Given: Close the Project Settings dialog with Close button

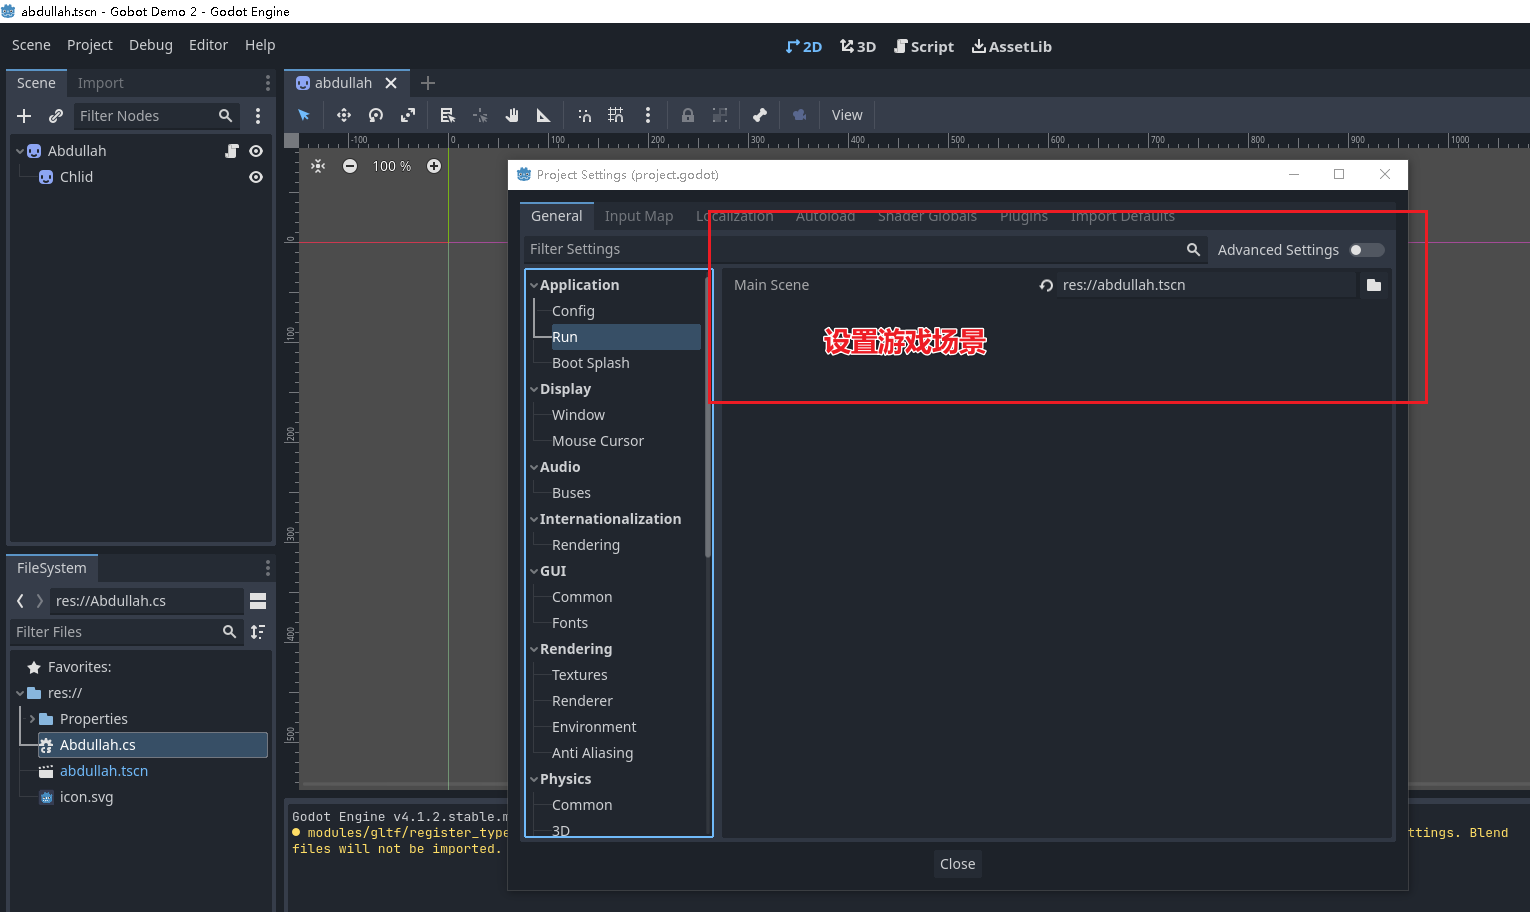Looking at the screenshot, I should click(x=957, y=864).
